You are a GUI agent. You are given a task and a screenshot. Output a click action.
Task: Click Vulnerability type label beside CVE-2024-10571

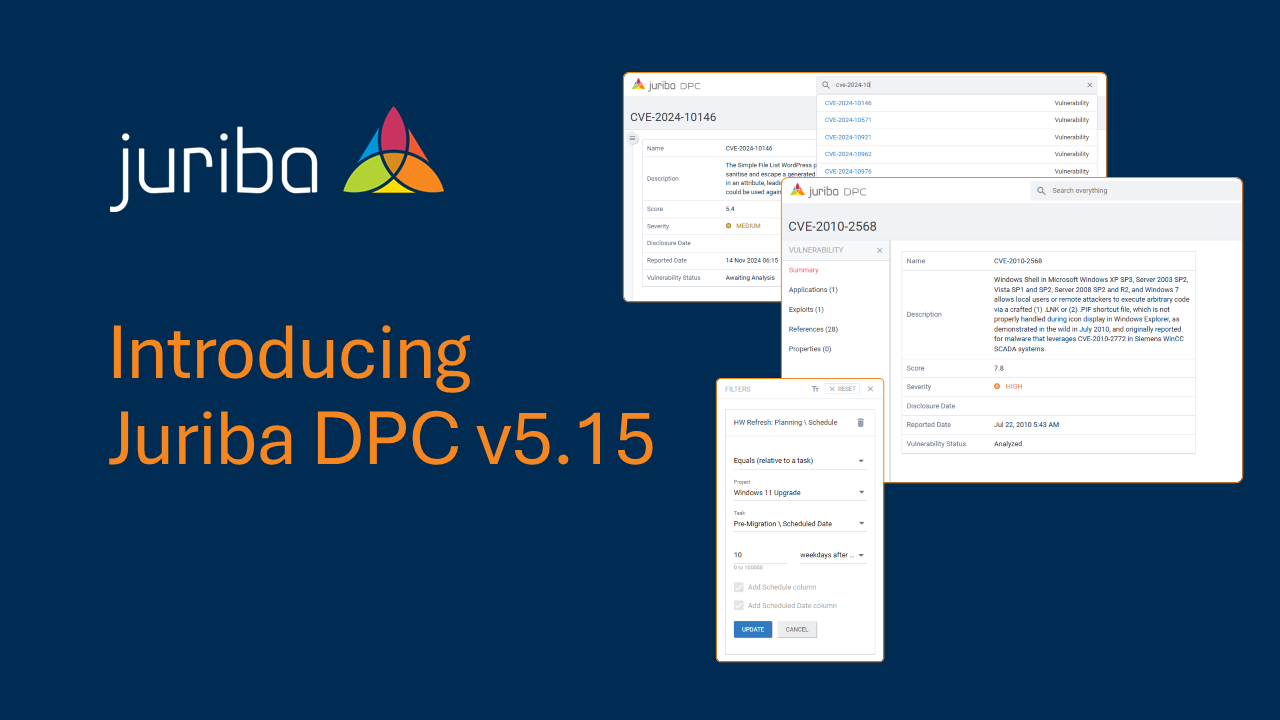pyautogui.click(x=1071, y=120)
